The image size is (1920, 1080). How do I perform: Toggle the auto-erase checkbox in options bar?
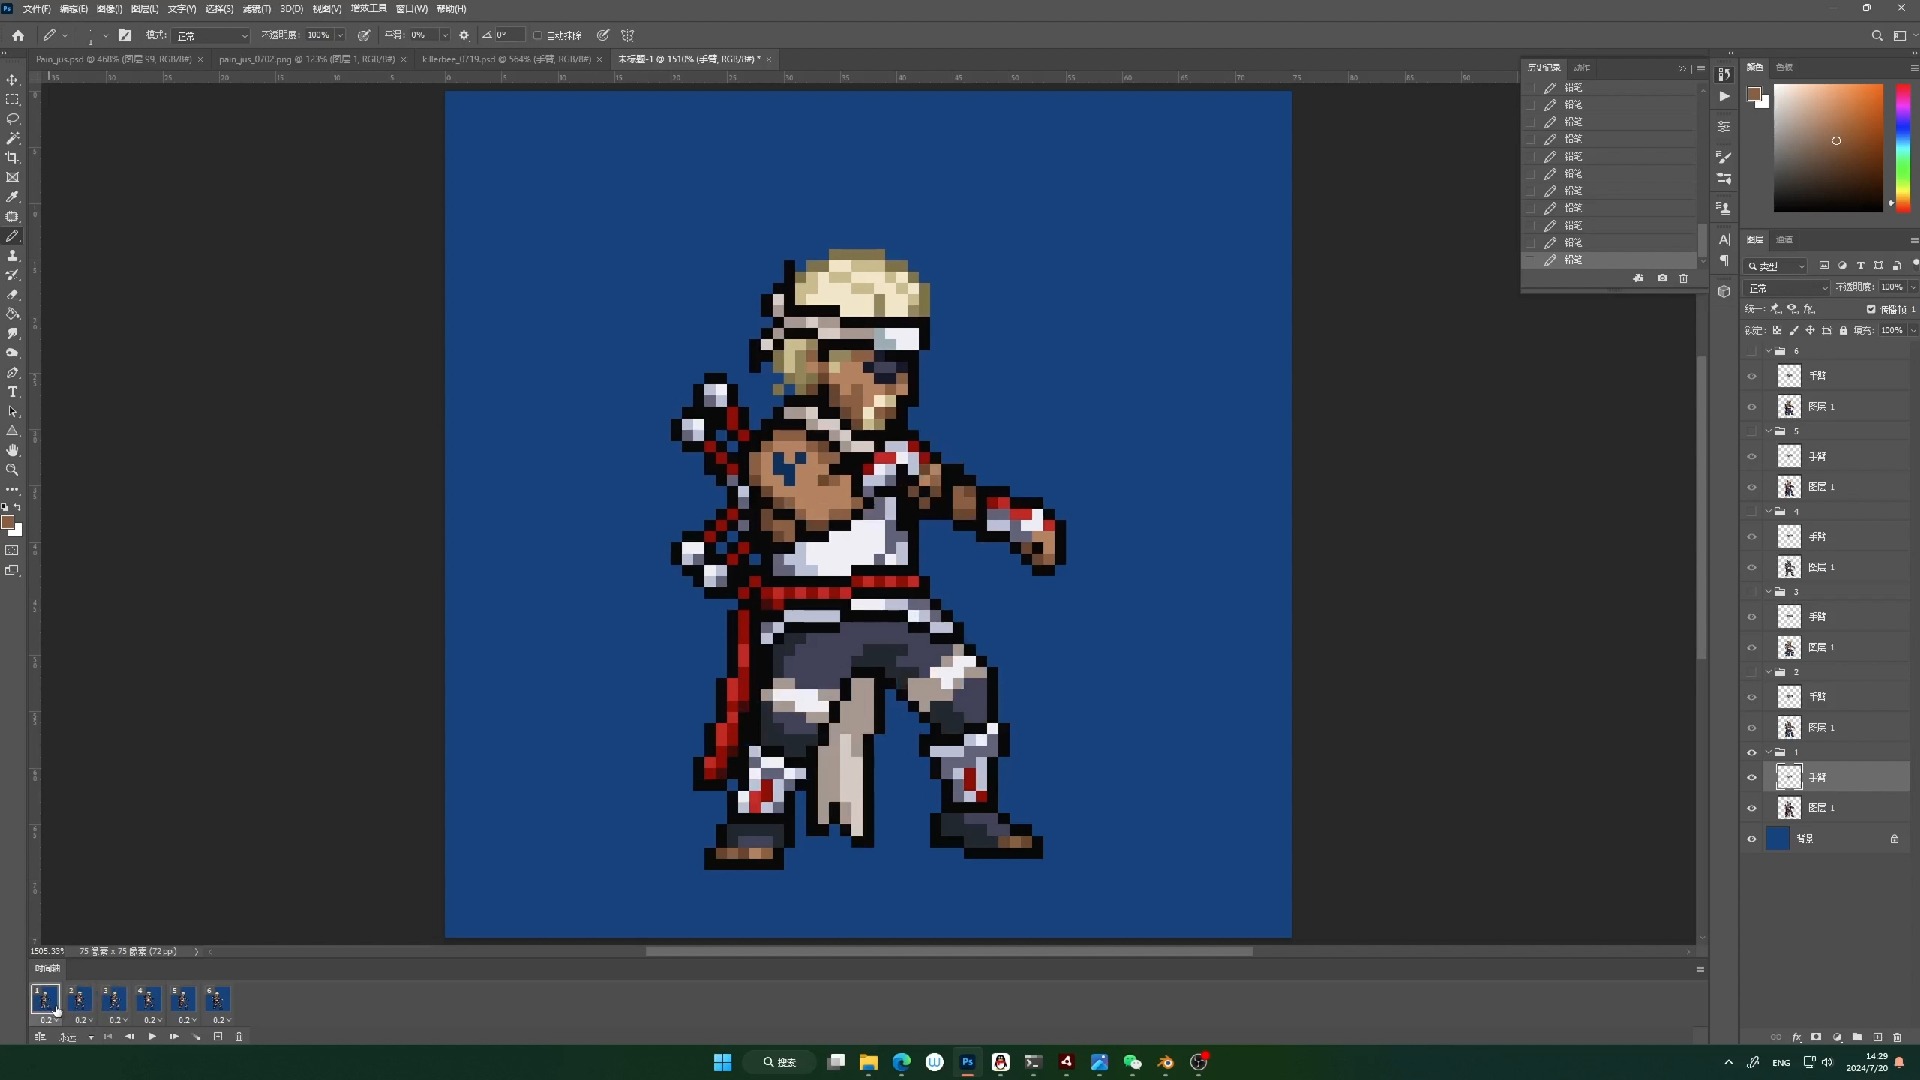pyautogui.click(x=538, y=35)
